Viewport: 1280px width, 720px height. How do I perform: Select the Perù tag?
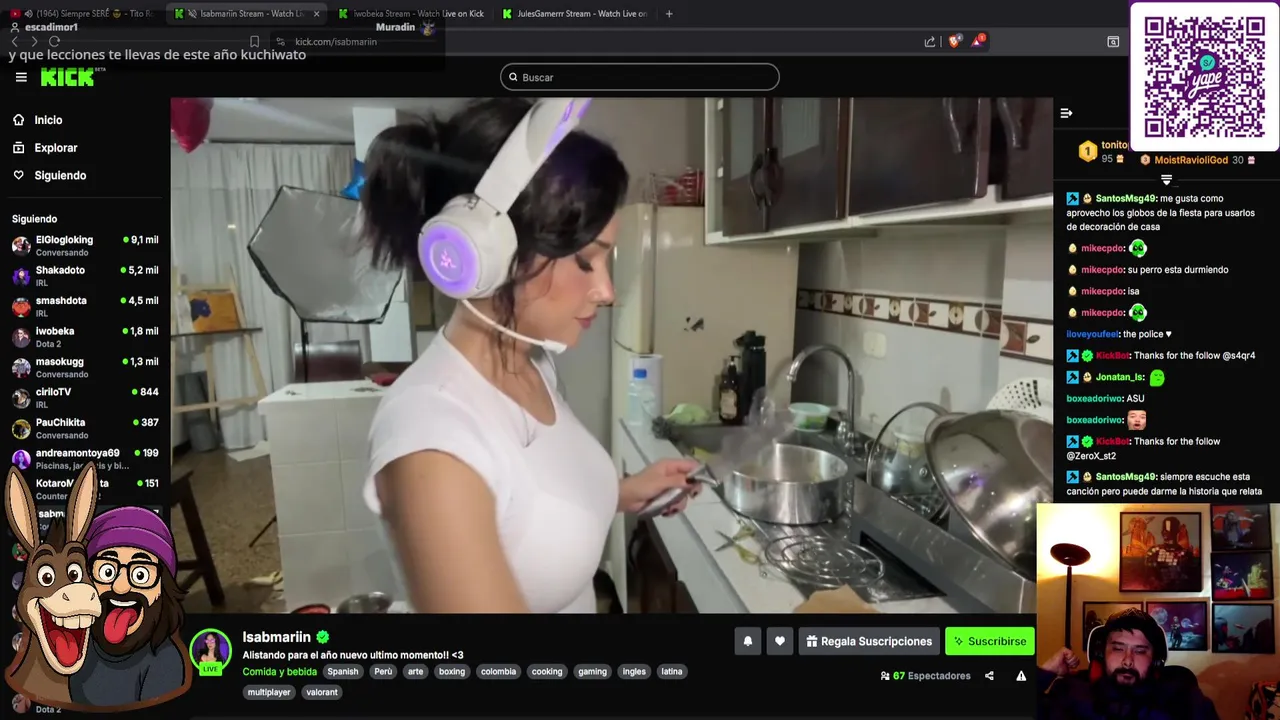click(383, 672)
